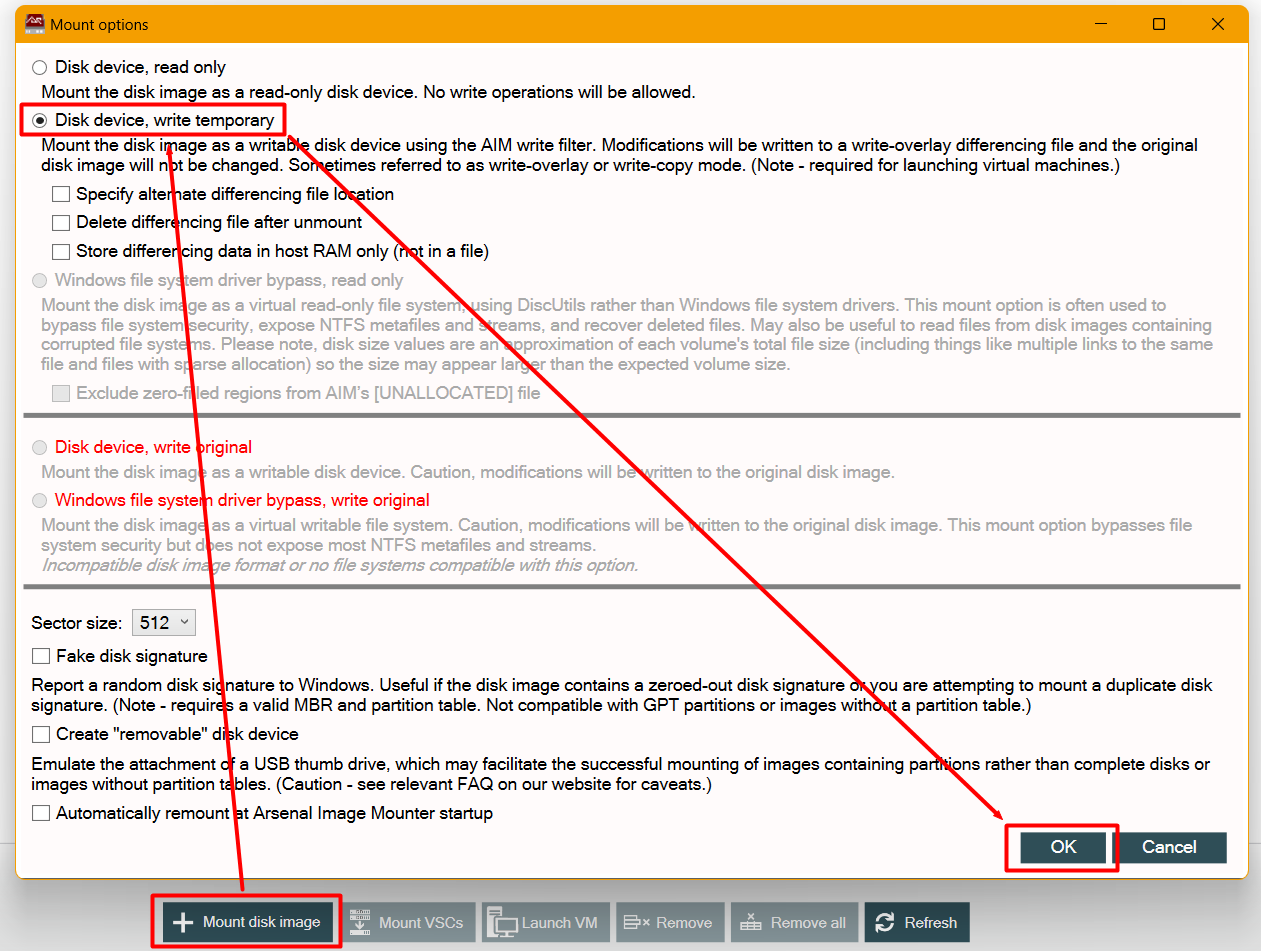Screen dimensions: 1261x951
Task: Check Create "removable" disk device
Action: point(41,734)
